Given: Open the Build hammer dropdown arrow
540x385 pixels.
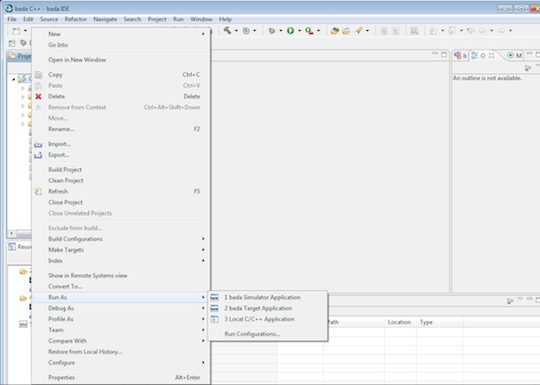Looking at the screenshot, I should coord(236,31).
